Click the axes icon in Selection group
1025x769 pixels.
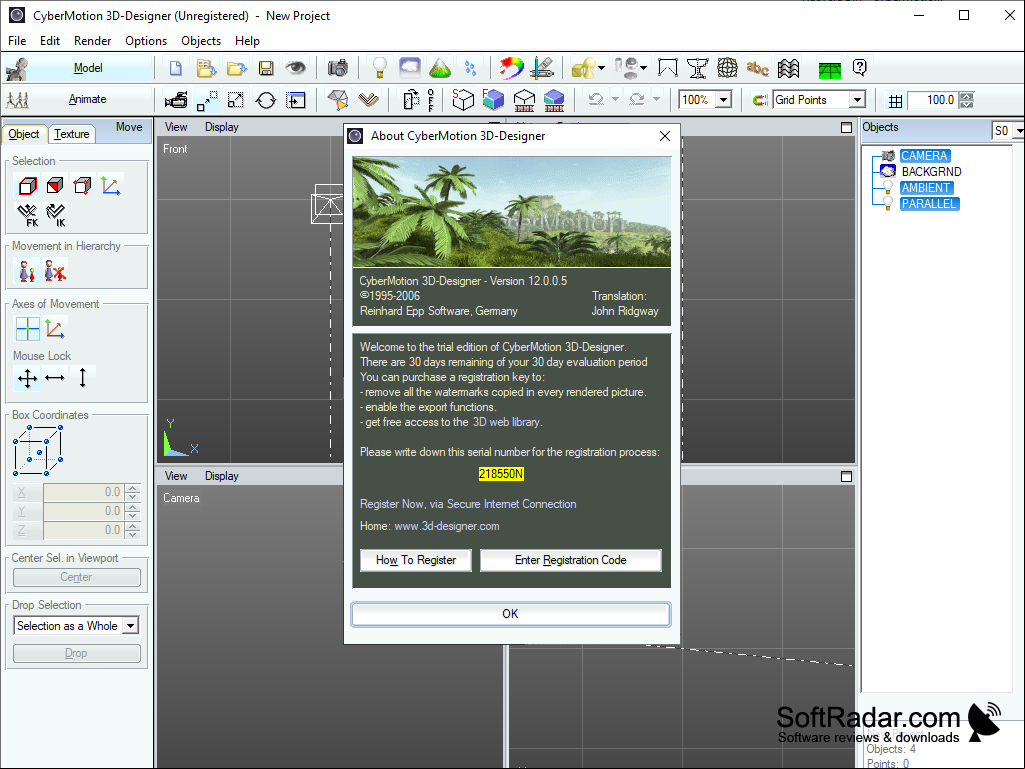[x=110, y=186]
